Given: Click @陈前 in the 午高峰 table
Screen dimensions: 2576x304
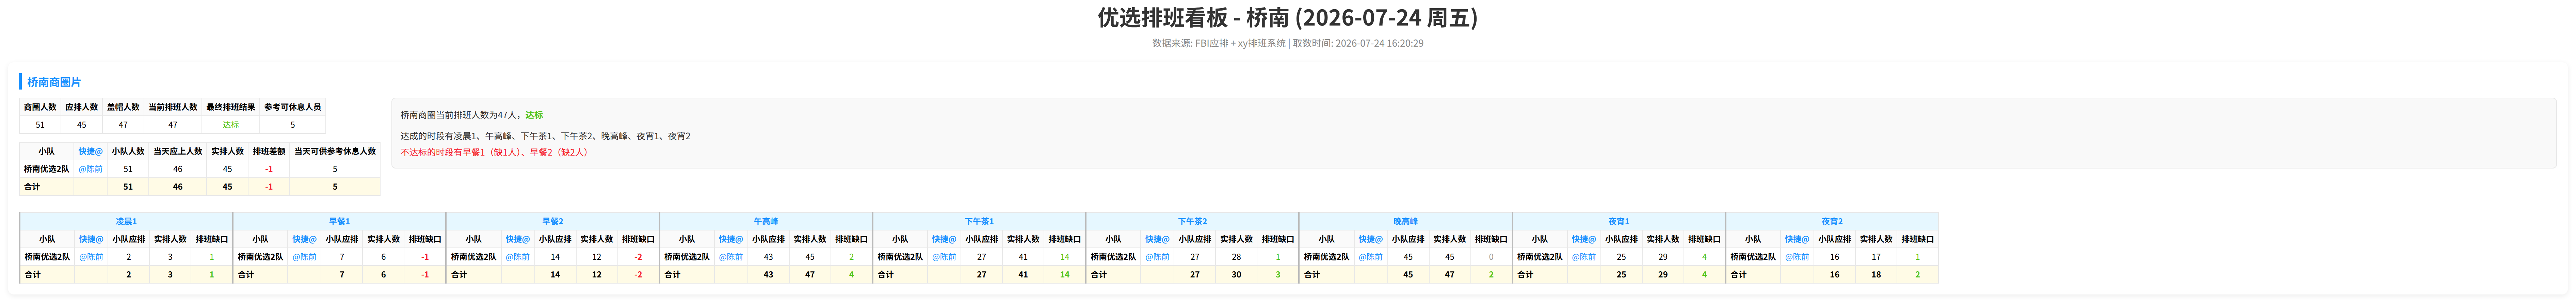Looking at the screenshot, I should pos(731,257).
